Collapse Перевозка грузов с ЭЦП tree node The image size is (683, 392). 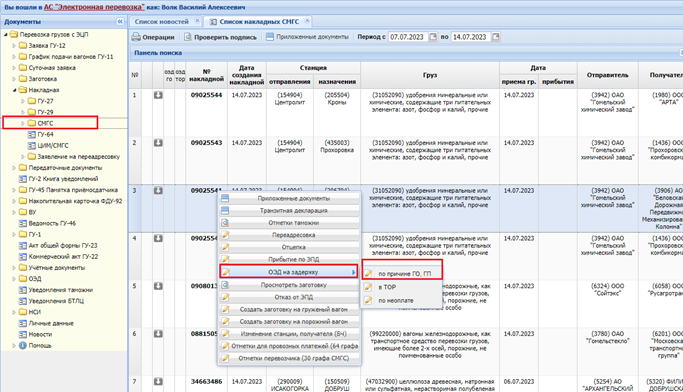(x=6, y=34)
